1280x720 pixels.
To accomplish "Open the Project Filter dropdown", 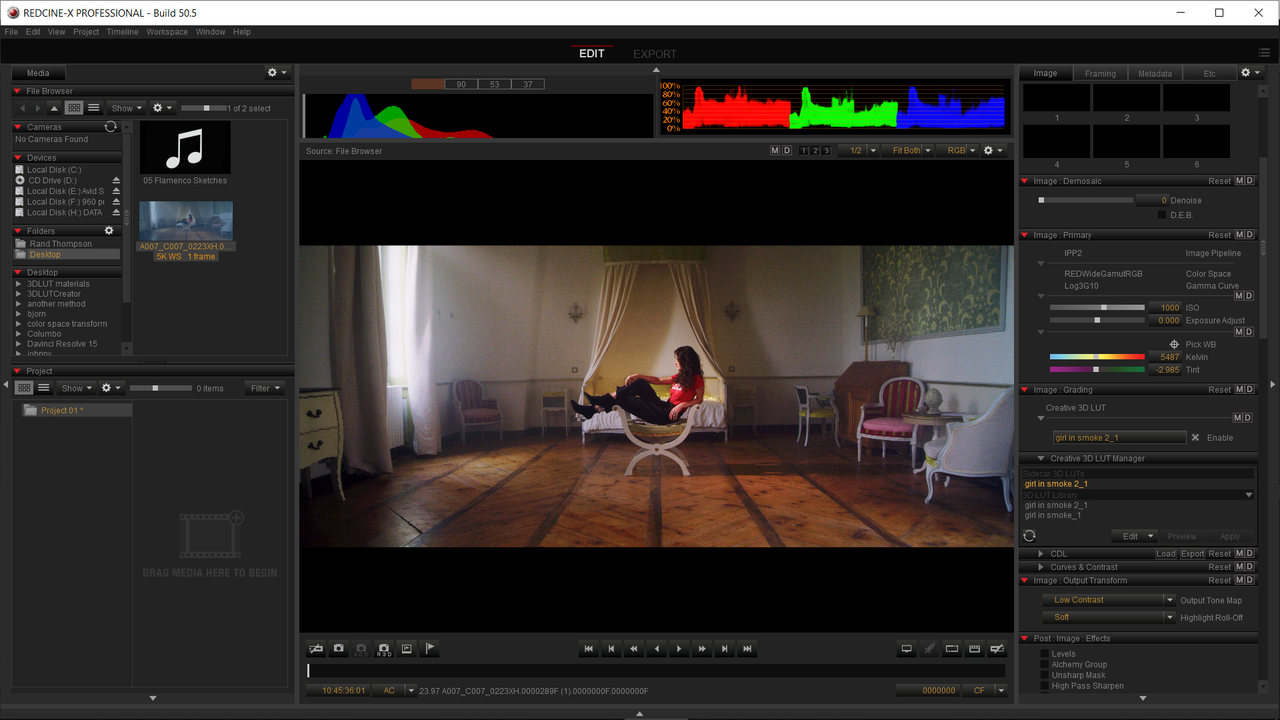I will [265, 388].
